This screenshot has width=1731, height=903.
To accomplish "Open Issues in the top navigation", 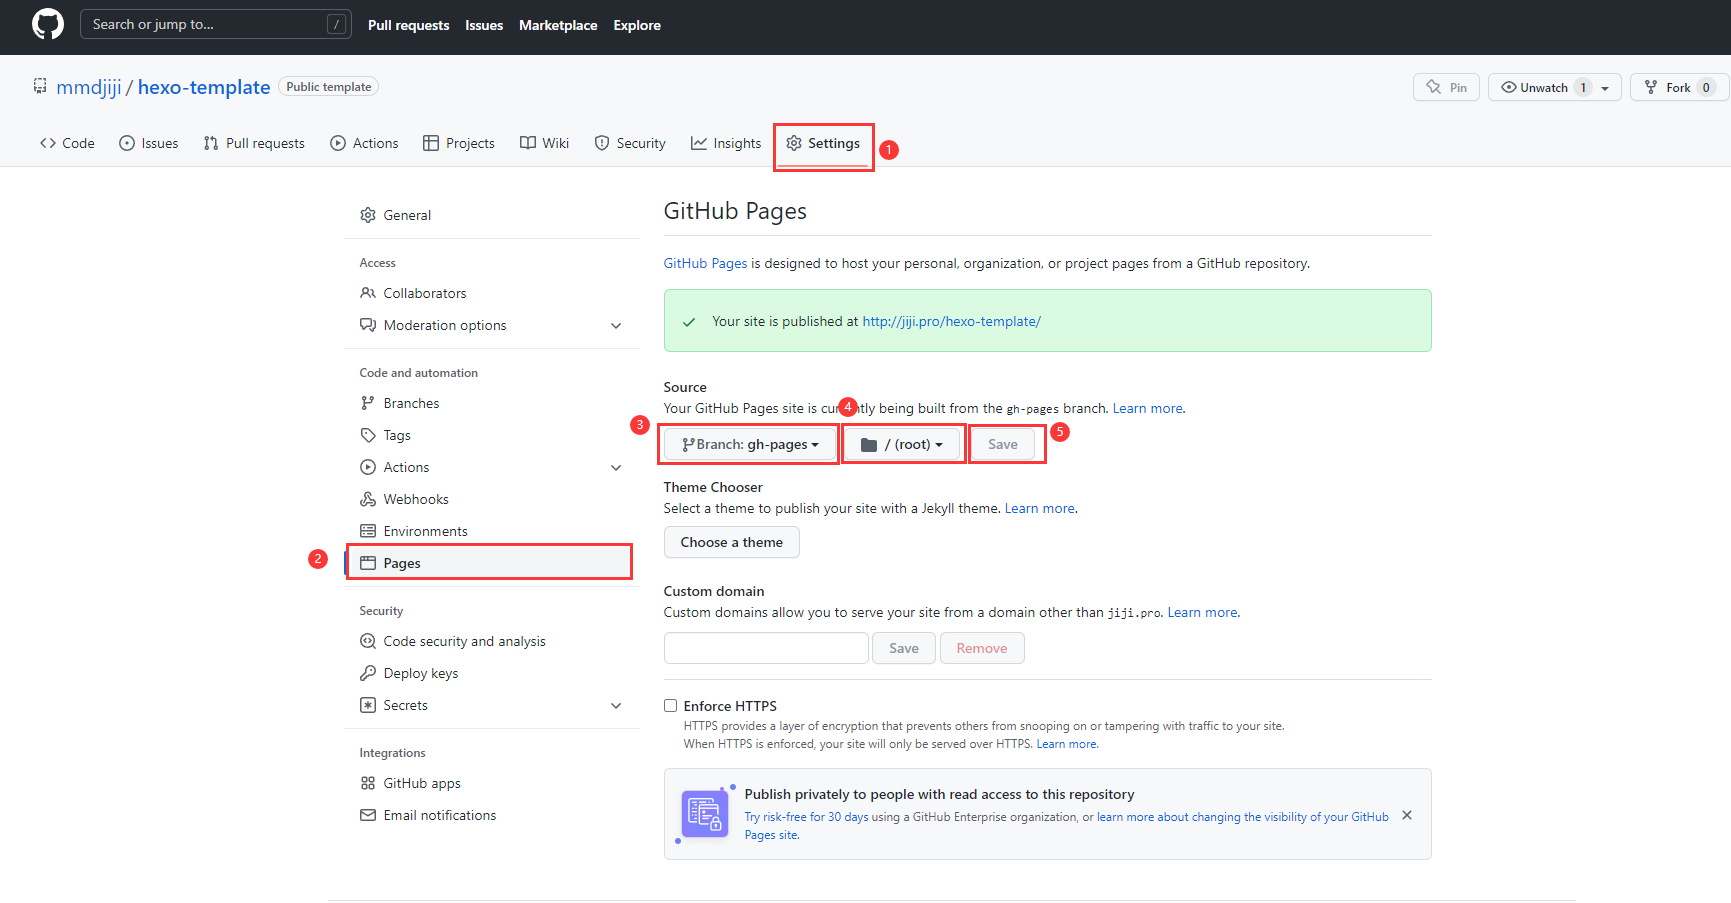I will (484, 25).
